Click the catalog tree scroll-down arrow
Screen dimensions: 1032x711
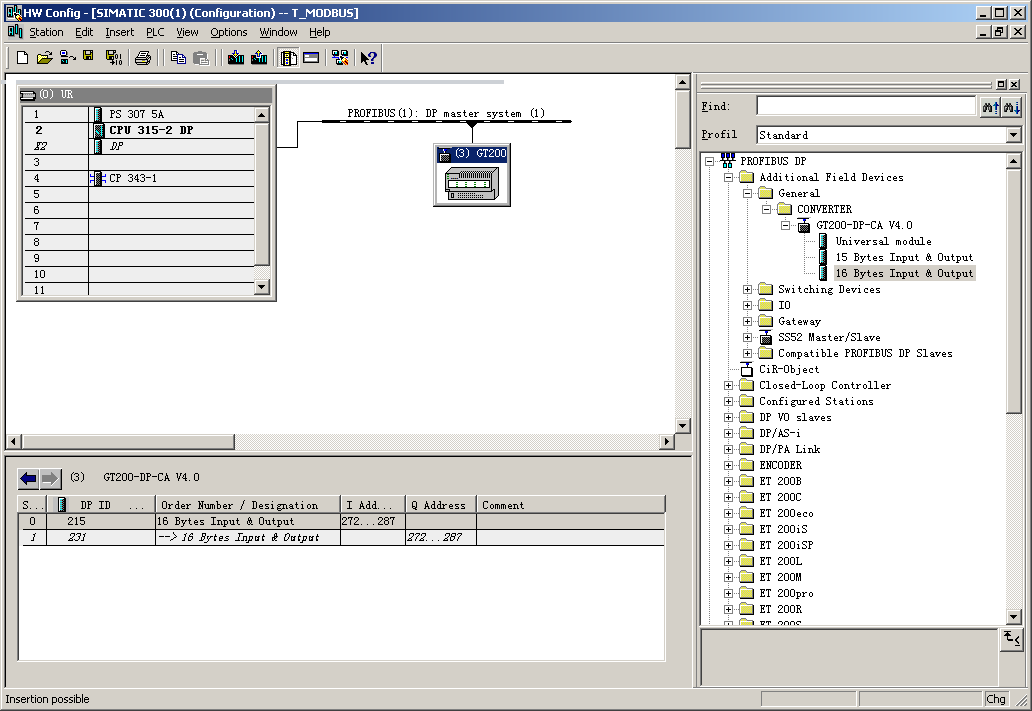(x=1014, y=617)
